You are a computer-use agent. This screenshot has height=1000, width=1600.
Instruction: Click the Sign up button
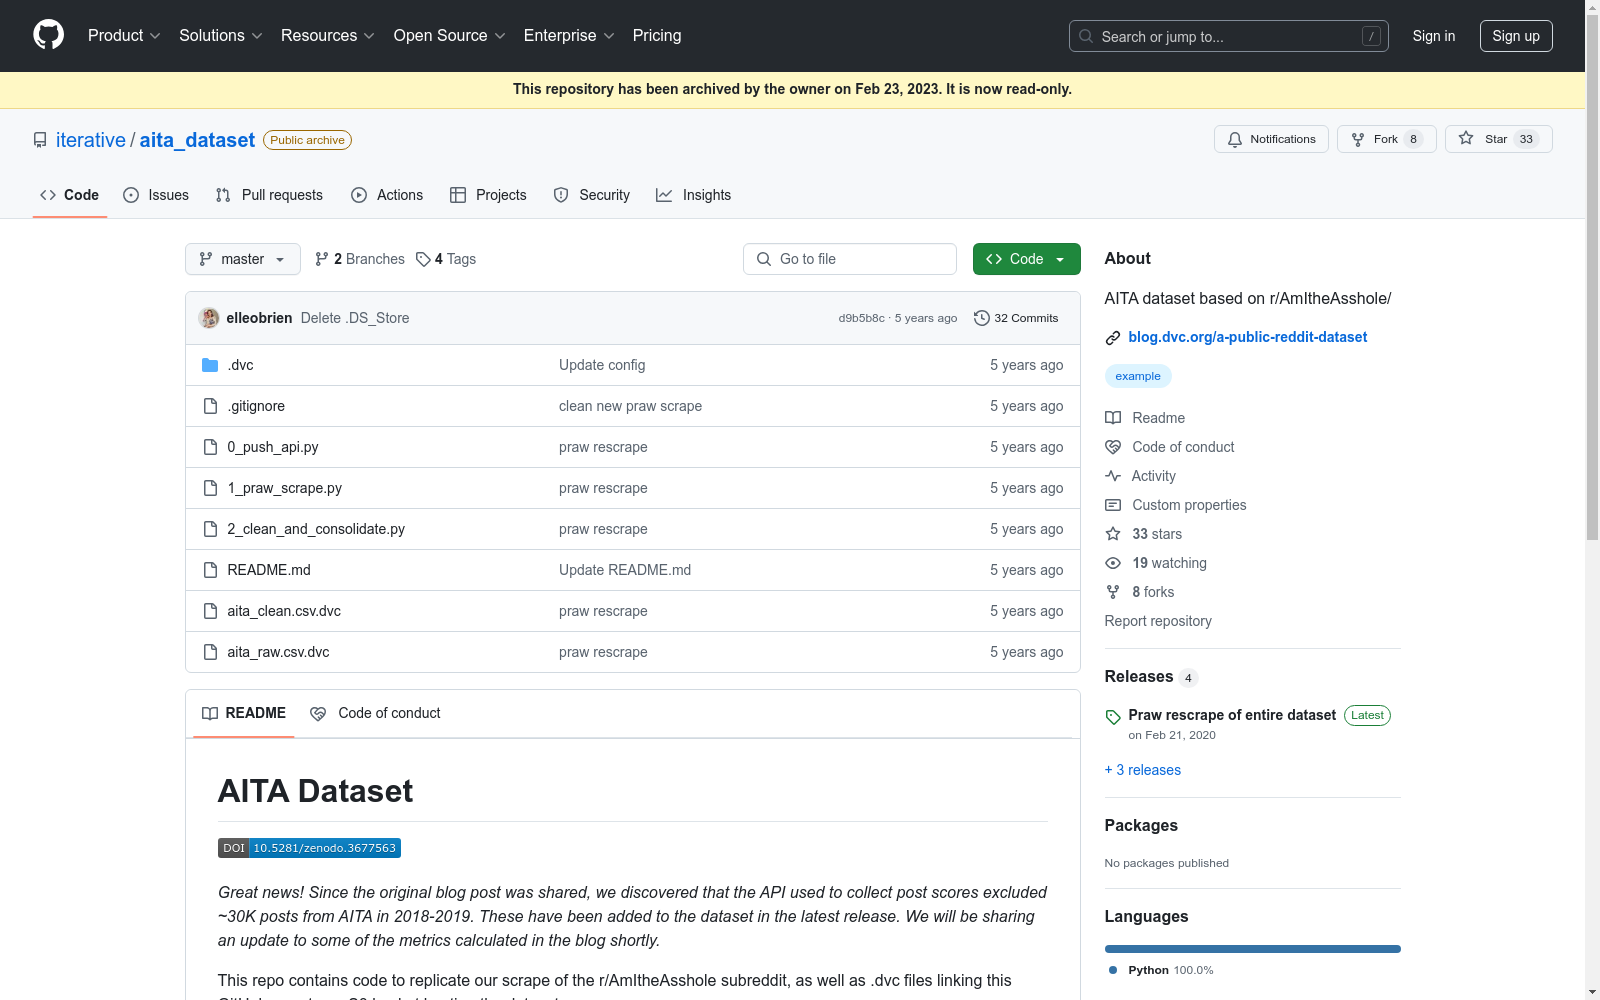coord(1516,36)
